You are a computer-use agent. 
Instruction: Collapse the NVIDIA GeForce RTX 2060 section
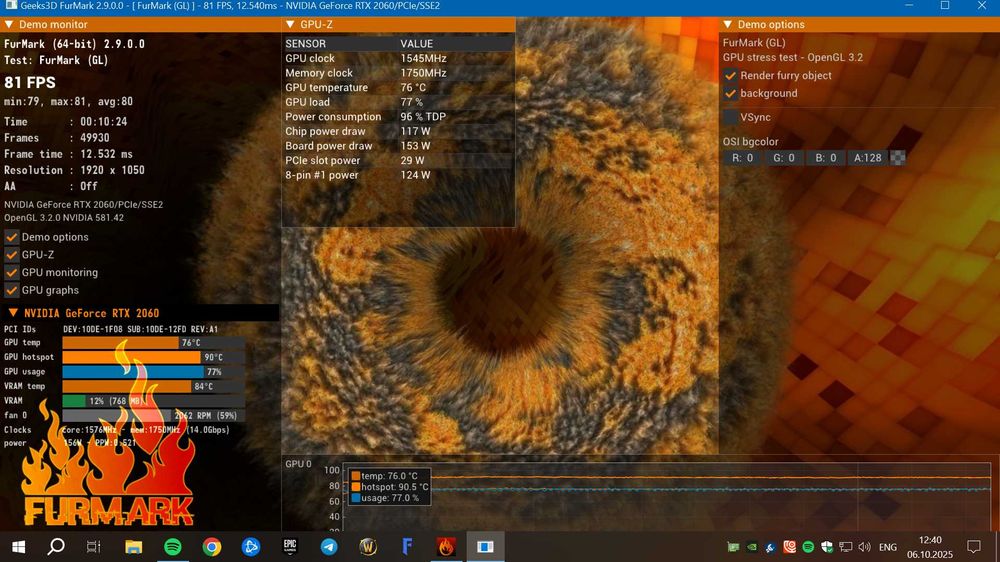click(13, 313)
